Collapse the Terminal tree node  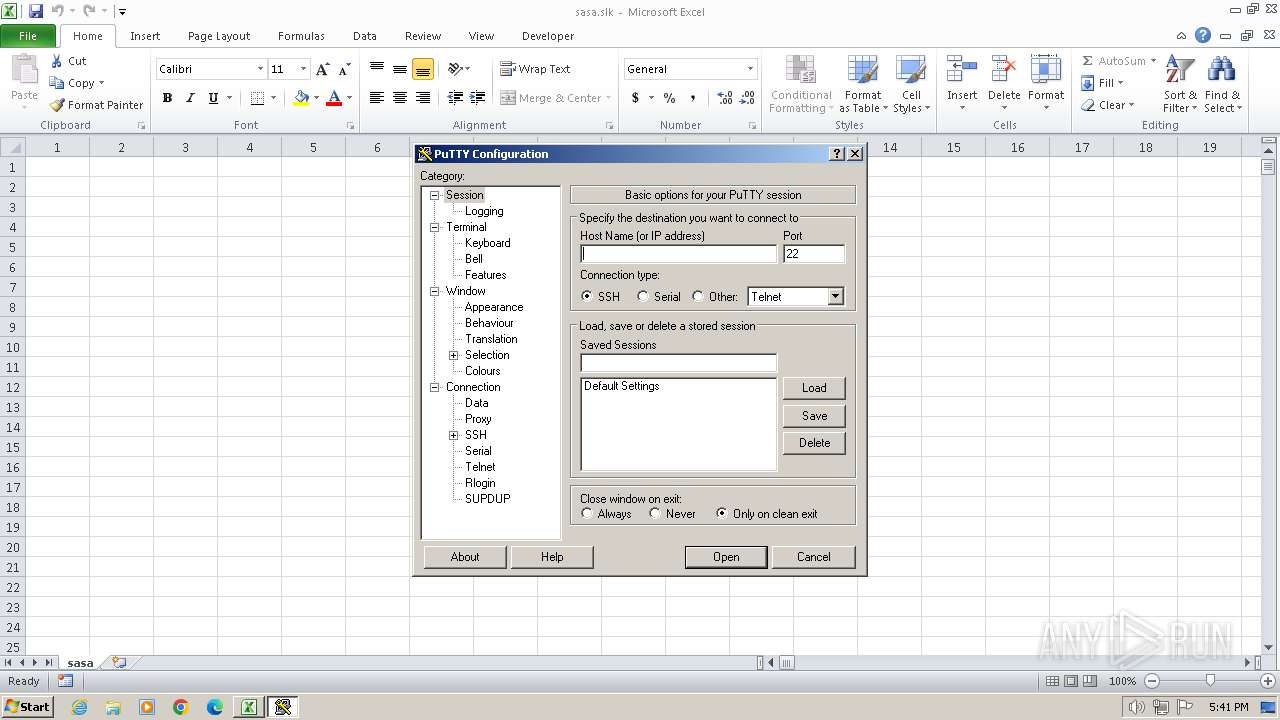[x=435, y=227]
